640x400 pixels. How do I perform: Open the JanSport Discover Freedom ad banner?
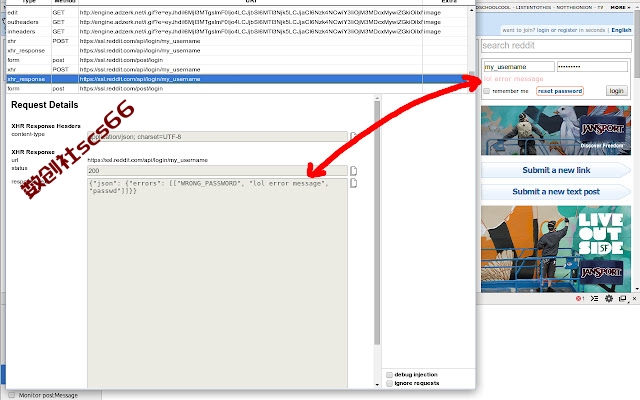(556, 130)
